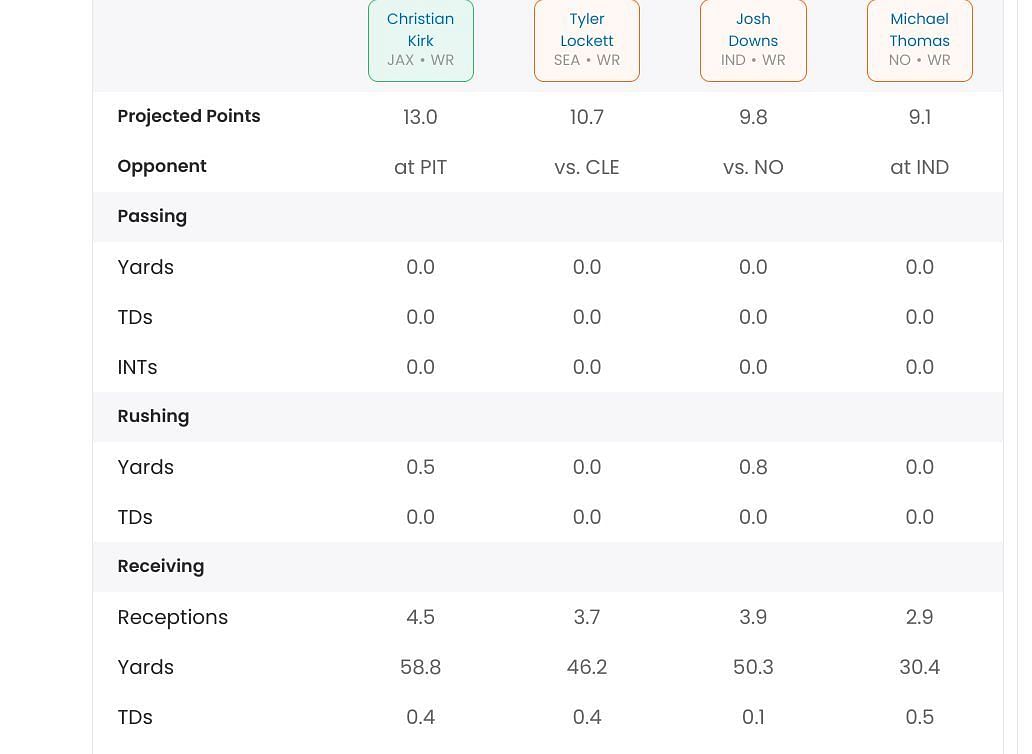Click the Receiving section header

click(x=161, y=566)
